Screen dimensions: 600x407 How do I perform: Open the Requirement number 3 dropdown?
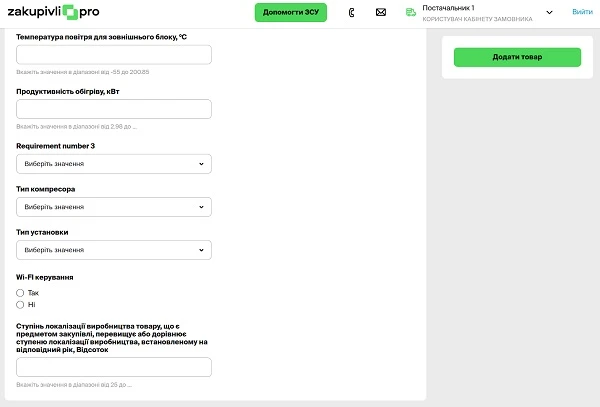[x=113, y=164]
